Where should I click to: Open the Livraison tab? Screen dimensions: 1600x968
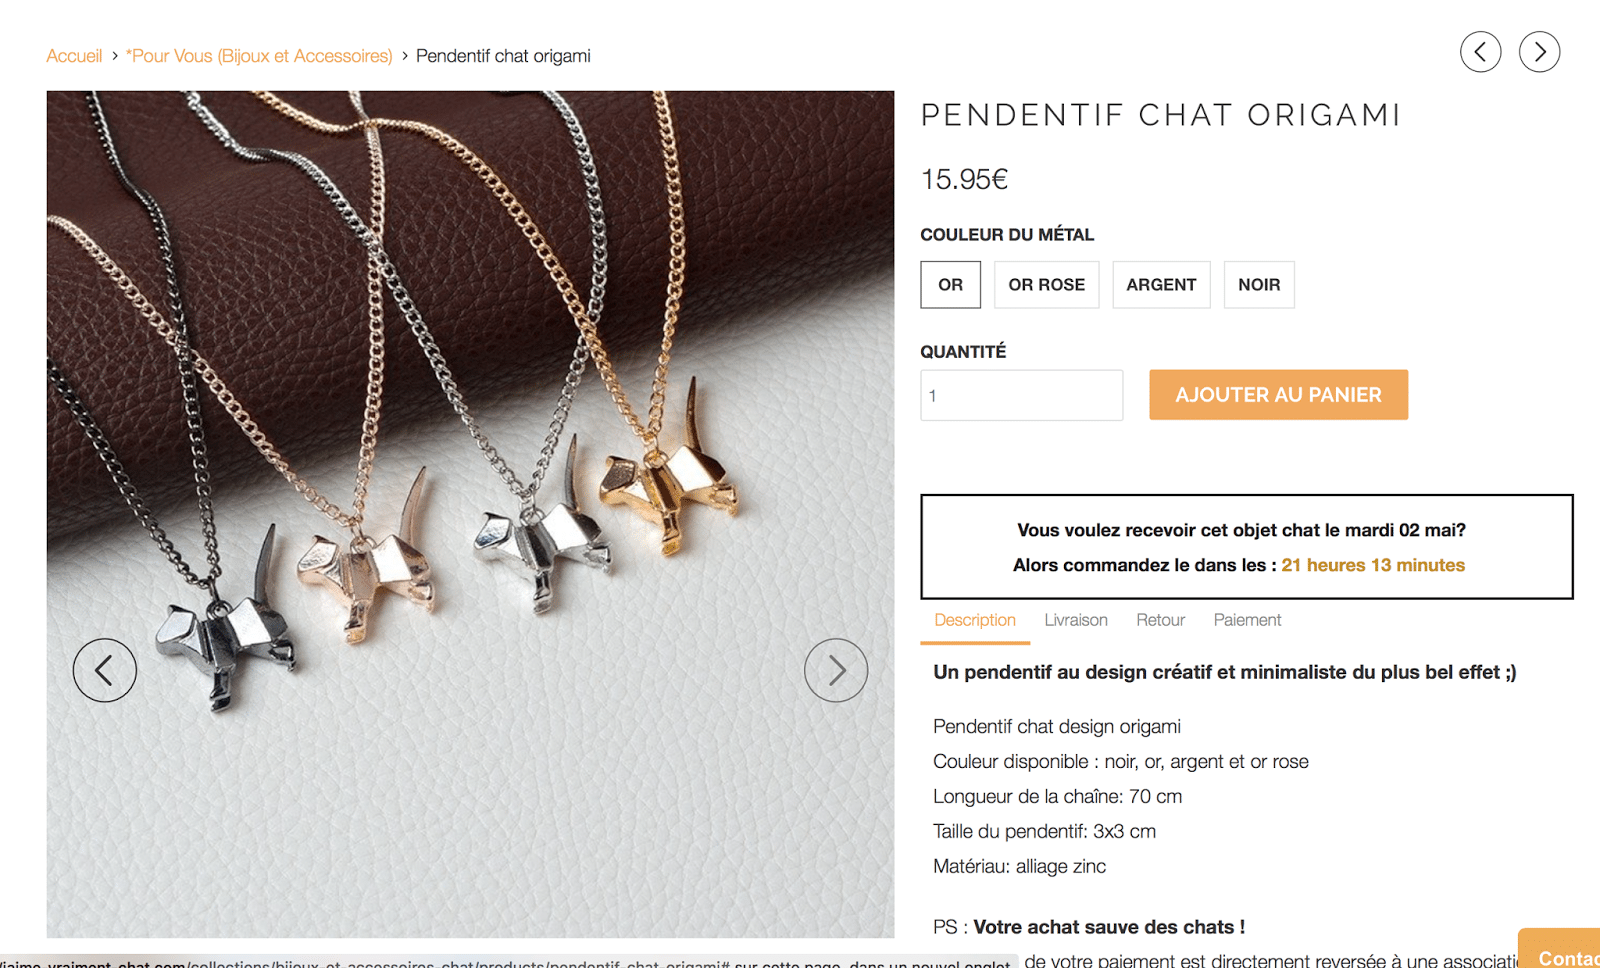tap(1076, 620)
